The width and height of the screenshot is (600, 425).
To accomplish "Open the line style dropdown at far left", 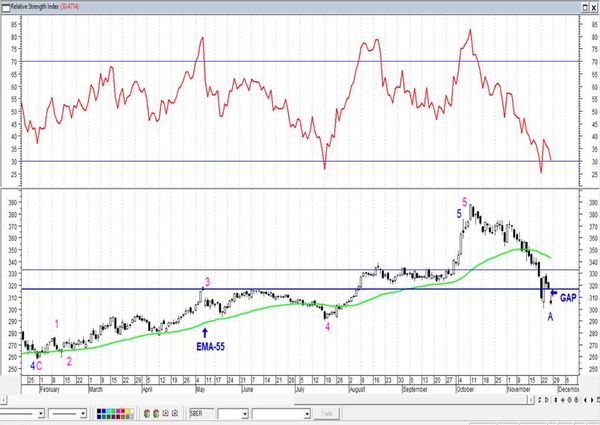I will point(41,414).
